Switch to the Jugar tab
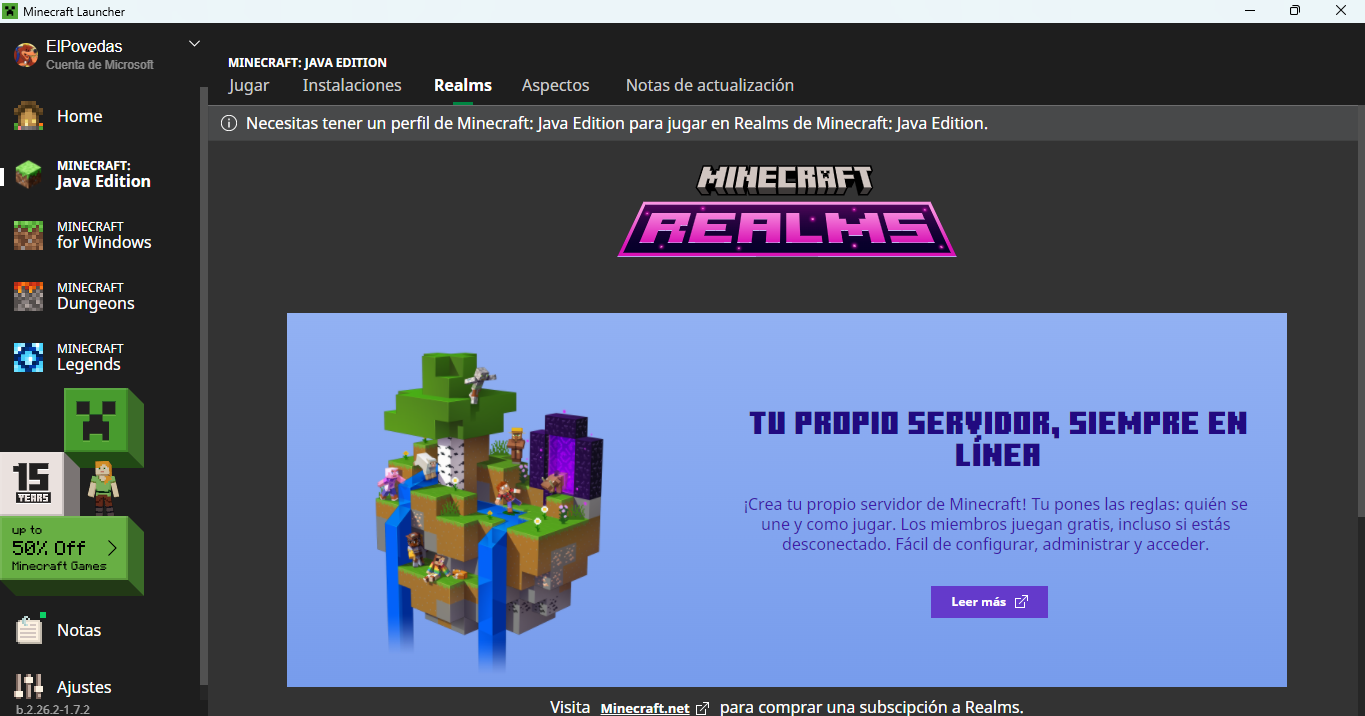 click(249, 85)
